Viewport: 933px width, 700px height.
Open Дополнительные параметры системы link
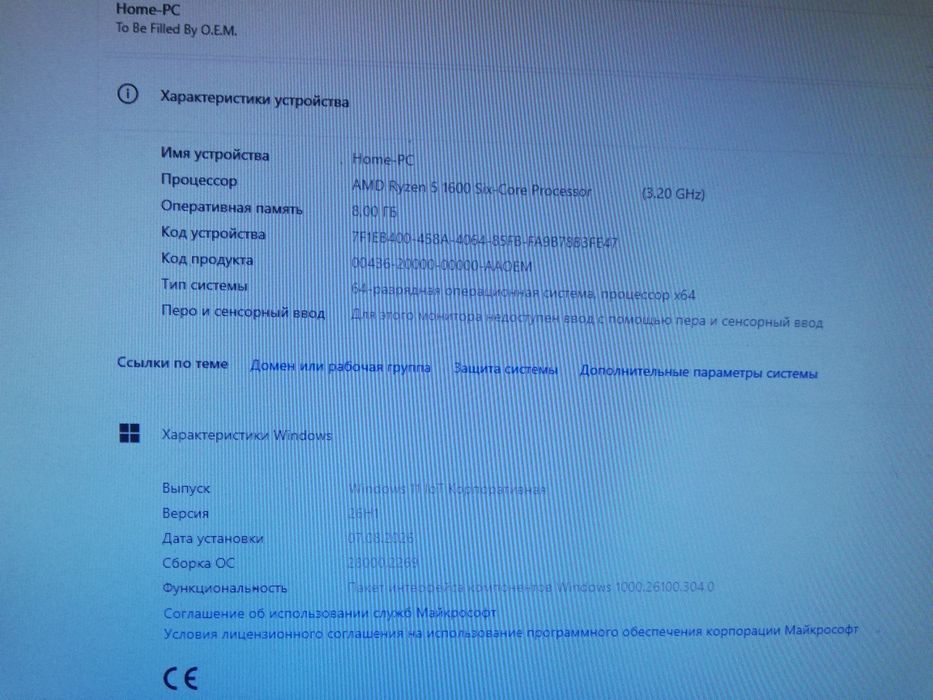(x=699, y=373)
